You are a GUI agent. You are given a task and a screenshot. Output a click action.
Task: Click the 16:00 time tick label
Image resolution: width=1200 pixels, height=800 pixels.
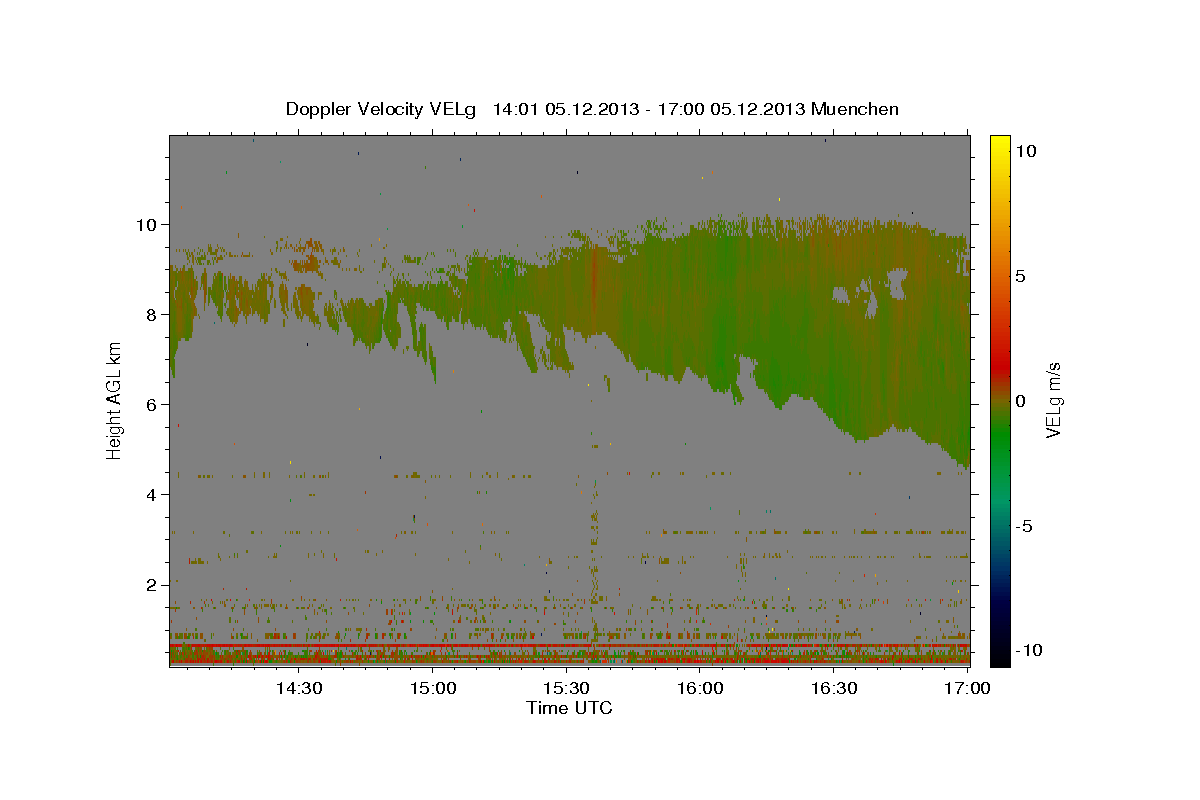[x=700, y=688]
